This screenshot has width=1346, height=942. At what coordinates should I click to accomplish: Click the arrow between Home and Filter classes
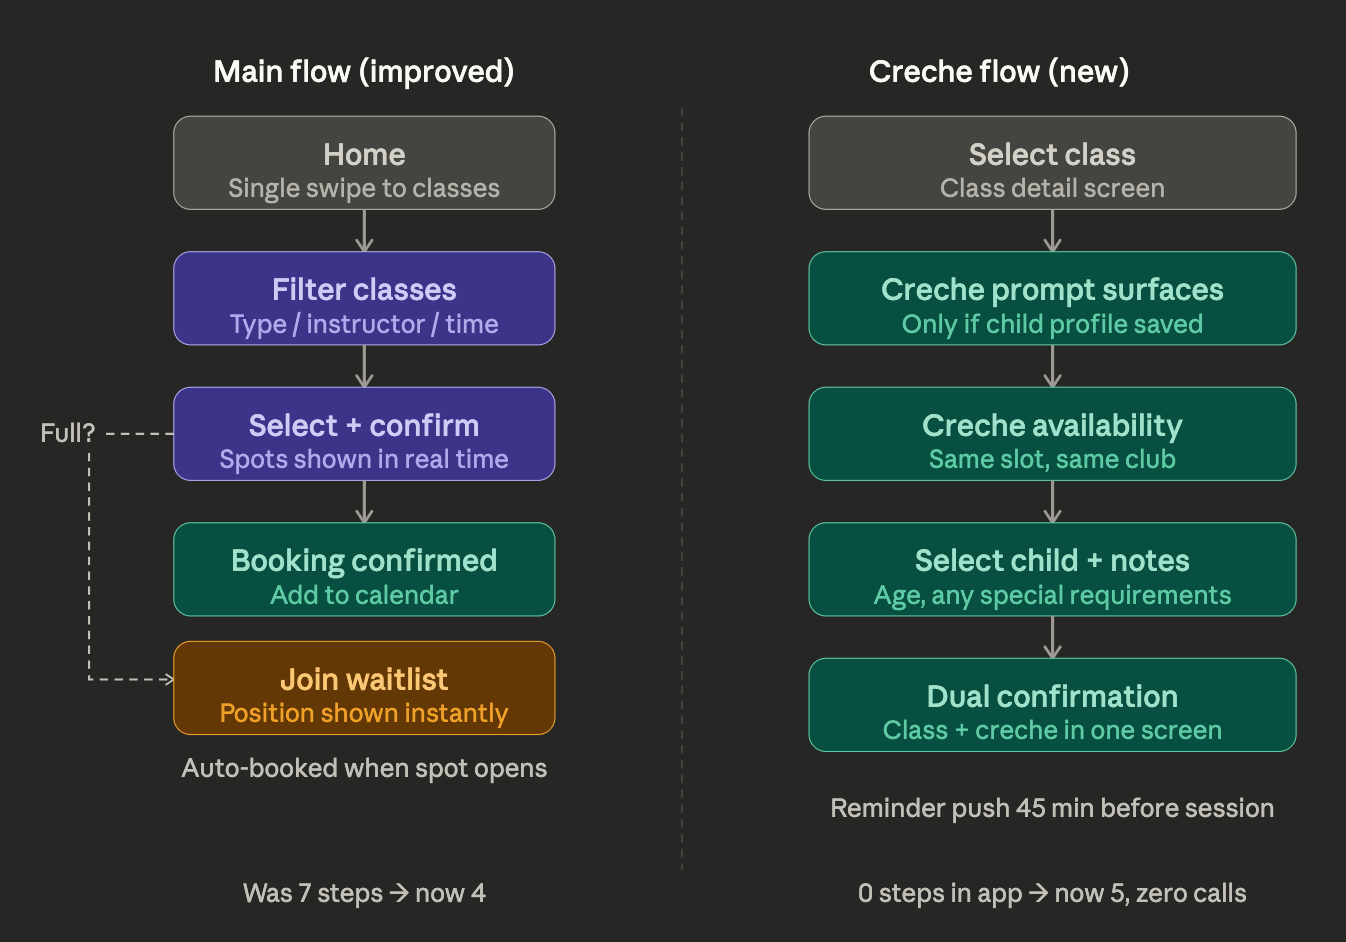tap(364, 231)
